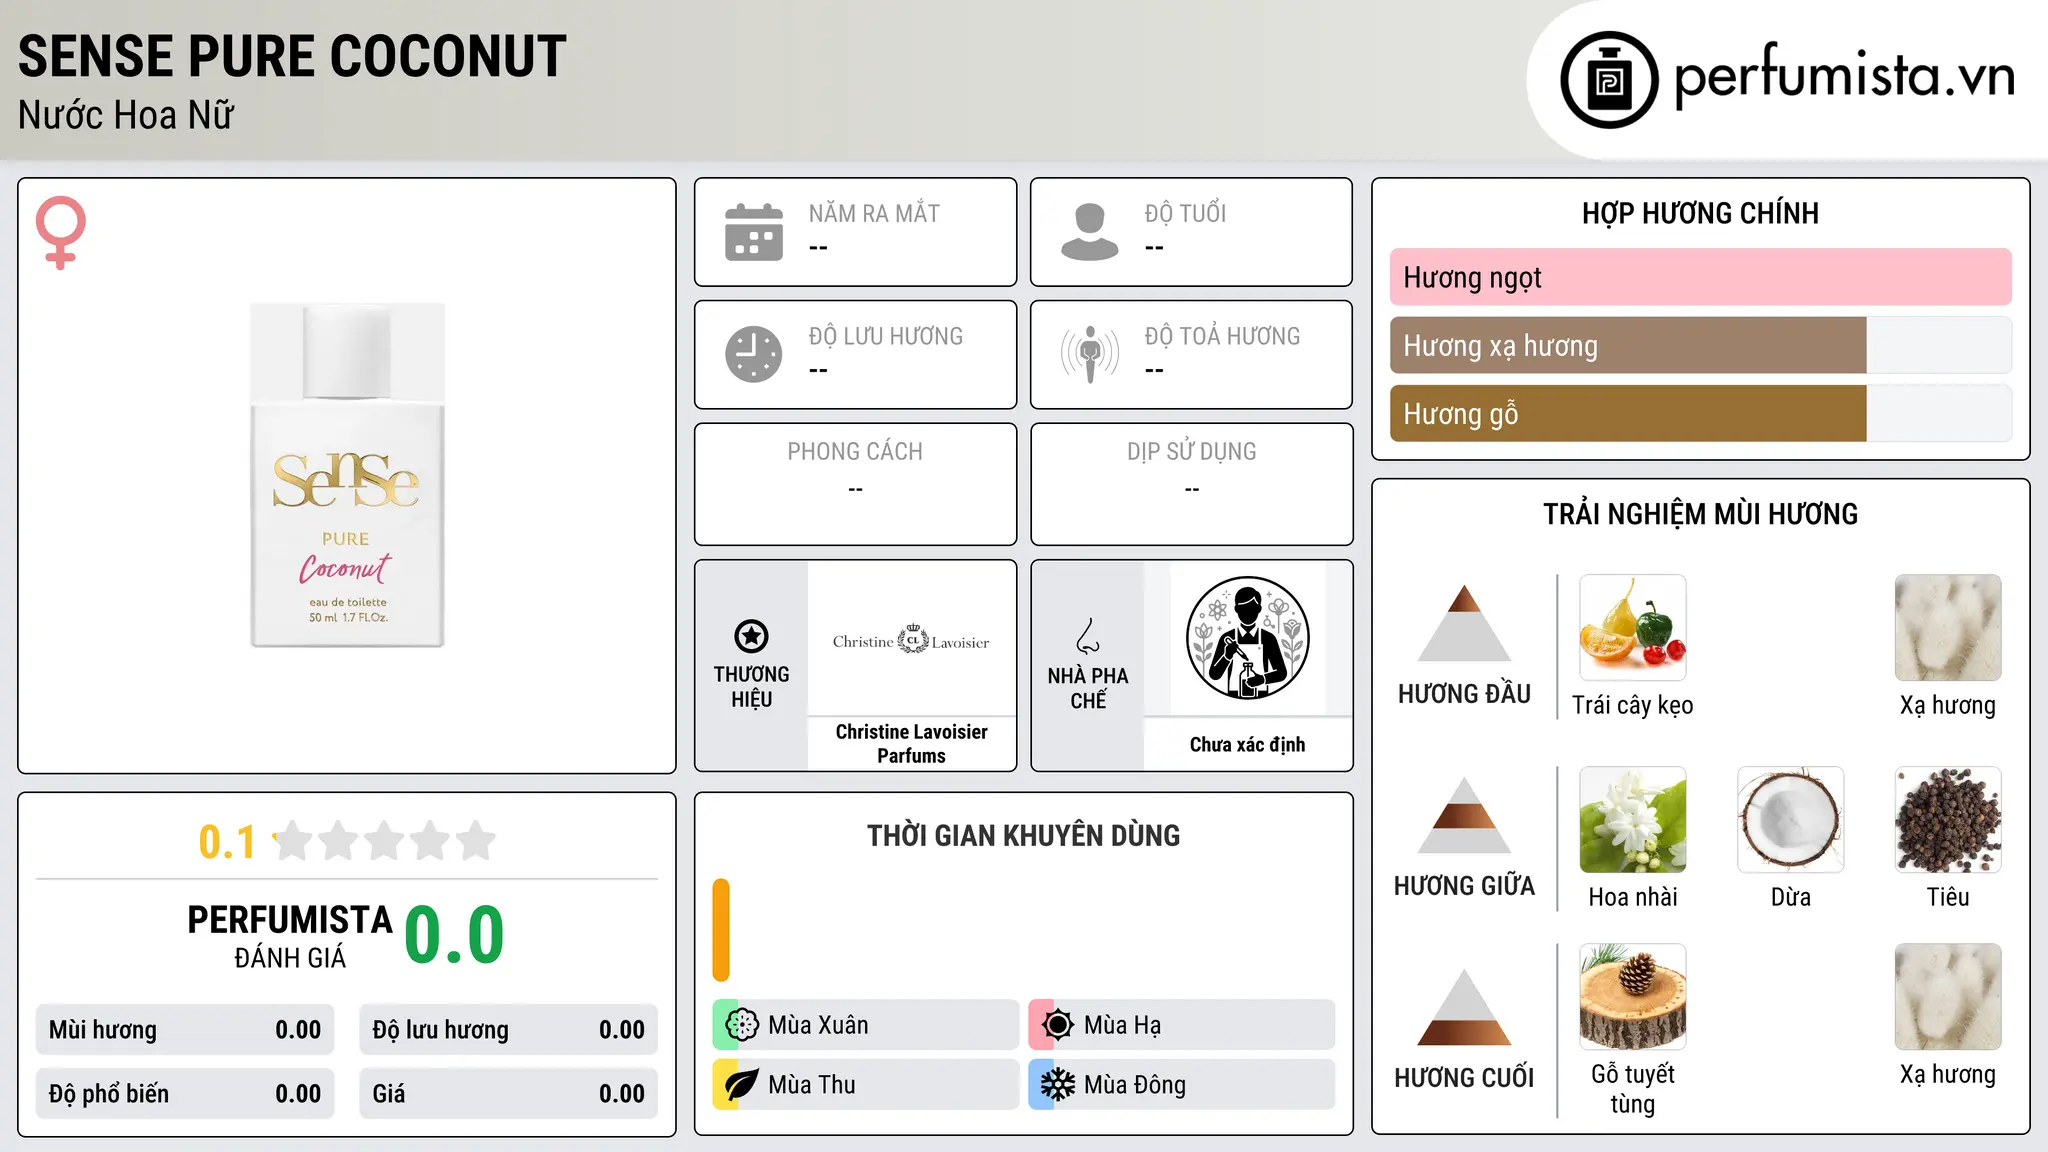Image resolution: width=2048 pixels, height=1152 pixels.
Task: Click the green 0.0 Perfumista score
Action: [454, 935]
